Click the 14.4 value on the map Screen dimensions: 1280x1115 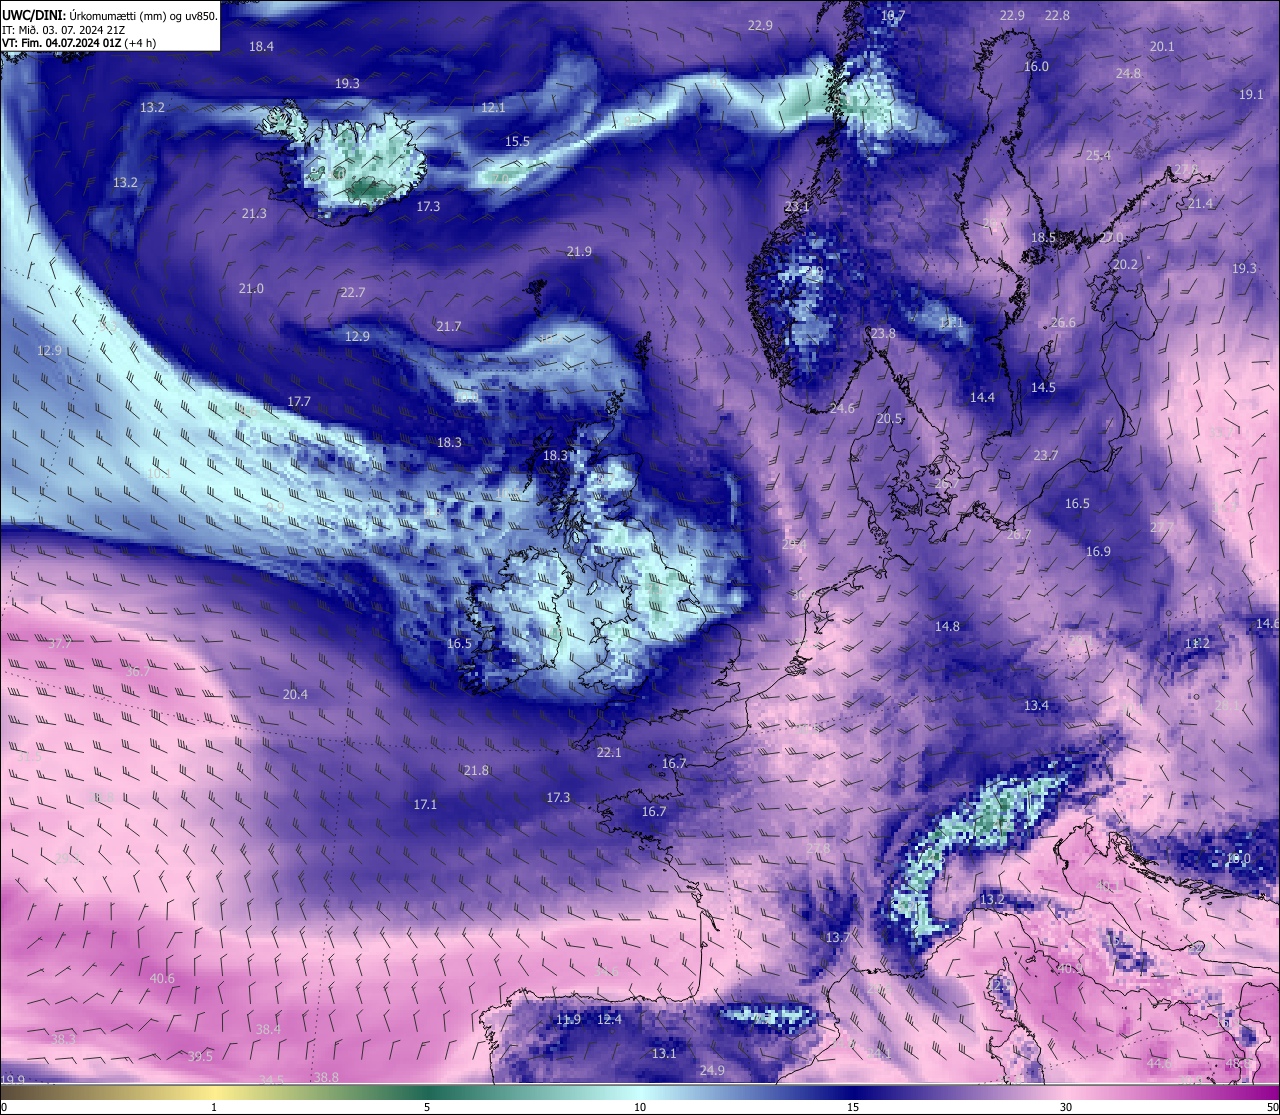click(x=982, y=397)
